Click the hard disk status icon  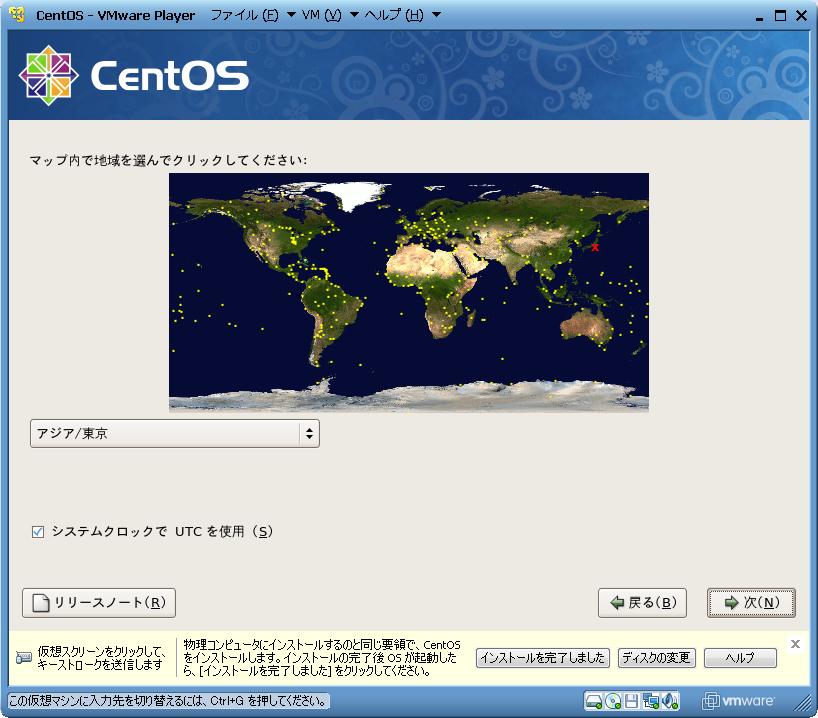[x=594, y=700]
